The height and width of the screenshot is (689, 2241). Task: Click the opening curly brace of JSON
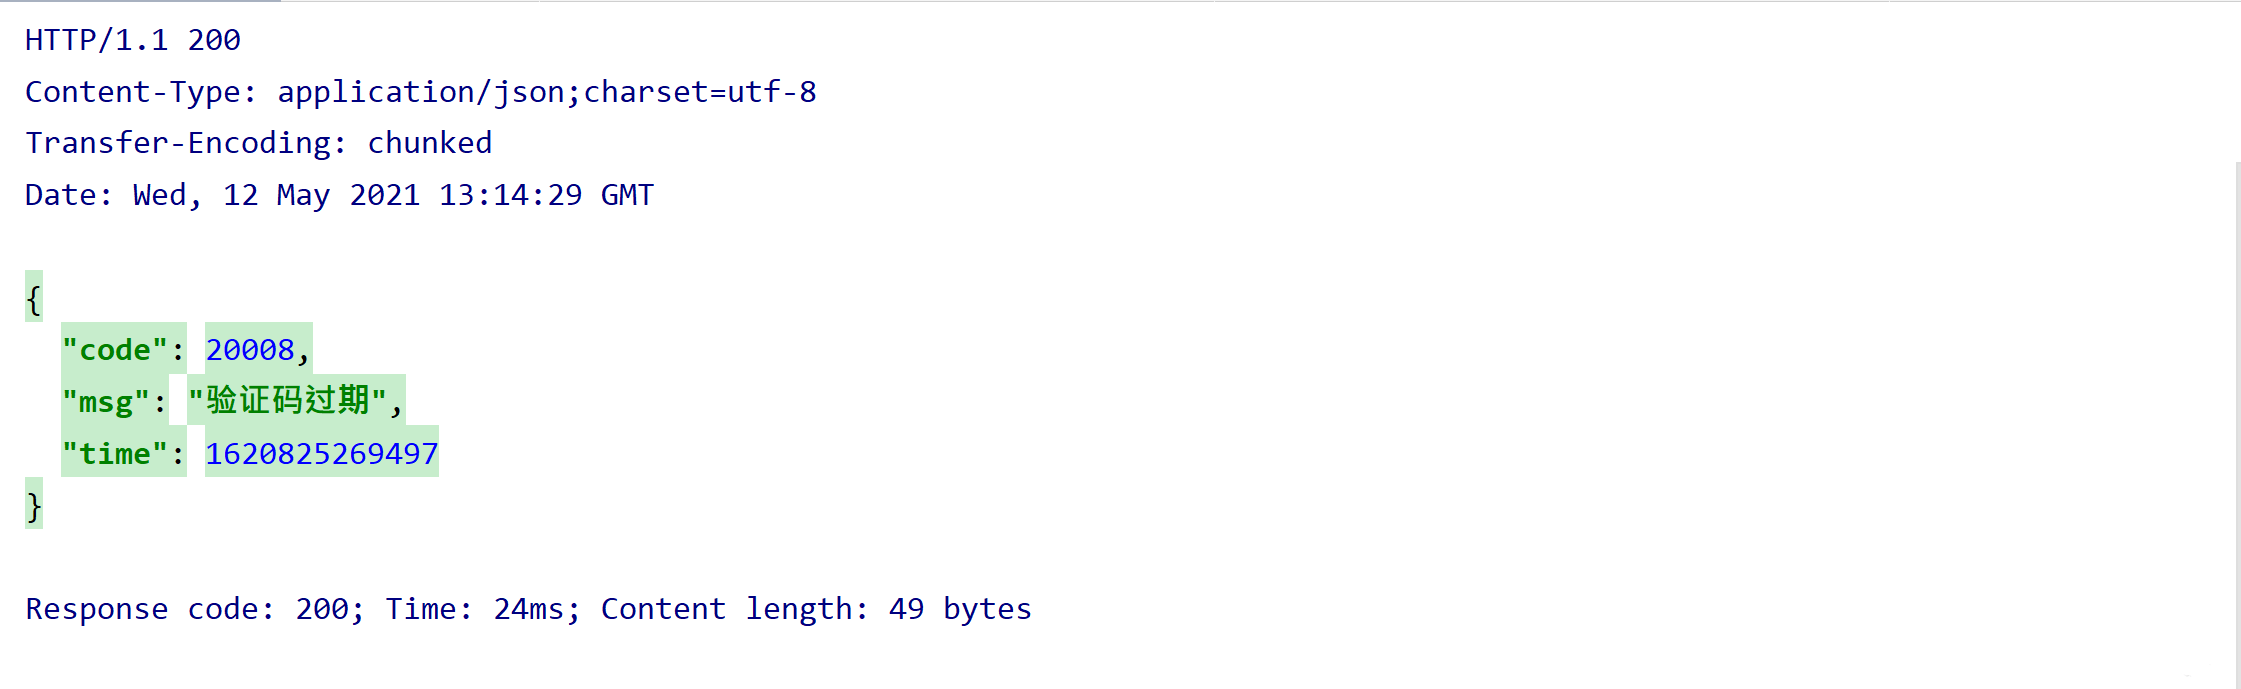(34, 298)
